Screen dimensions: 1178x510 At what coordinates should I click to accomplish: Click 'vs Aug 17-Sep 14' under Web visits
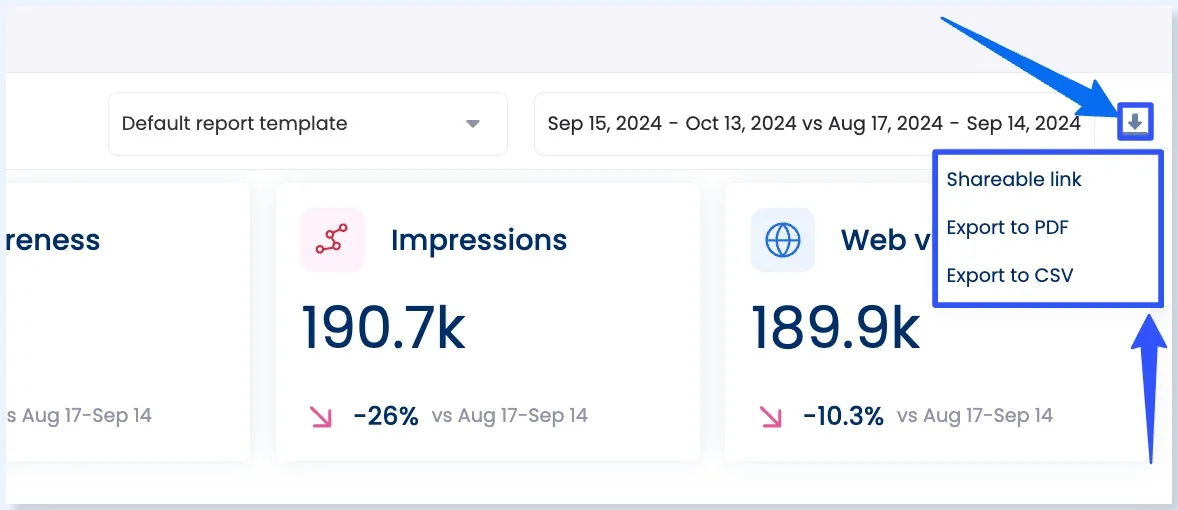pos(975,416)
